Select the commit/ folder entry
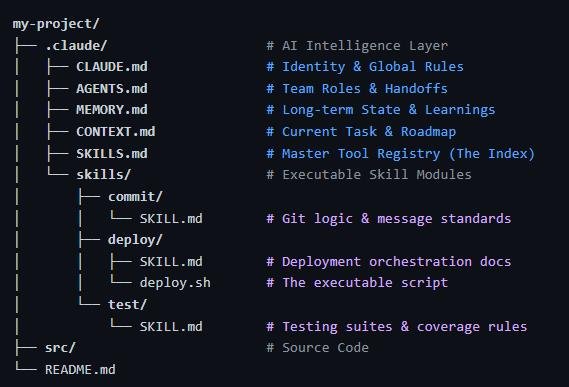This screenshot has width=569, height=387. tap(135, 196)
